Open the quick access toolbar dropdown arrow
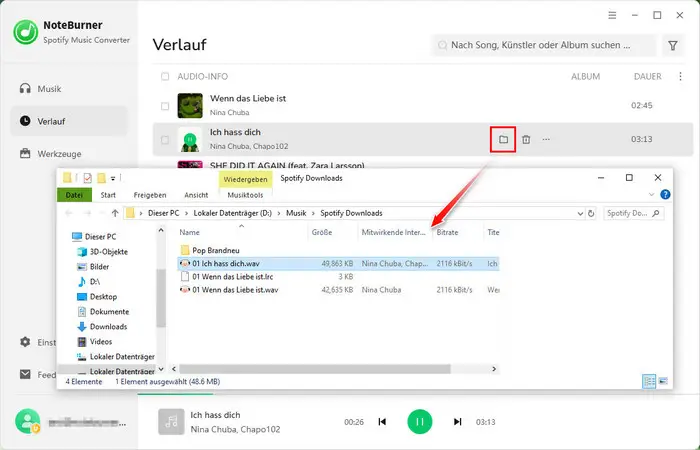 (x=113, y=179)
